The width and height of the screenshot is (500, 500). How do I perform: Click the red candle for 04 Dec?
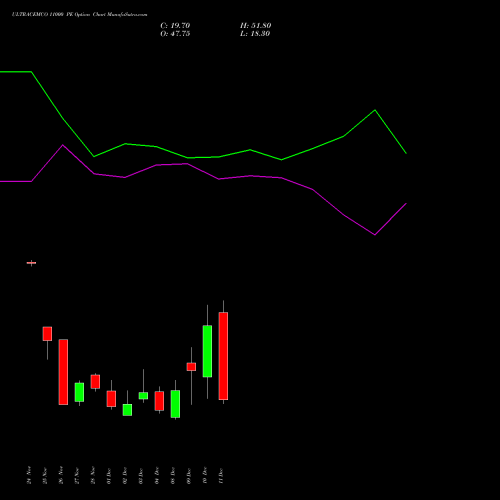point(159,401)
